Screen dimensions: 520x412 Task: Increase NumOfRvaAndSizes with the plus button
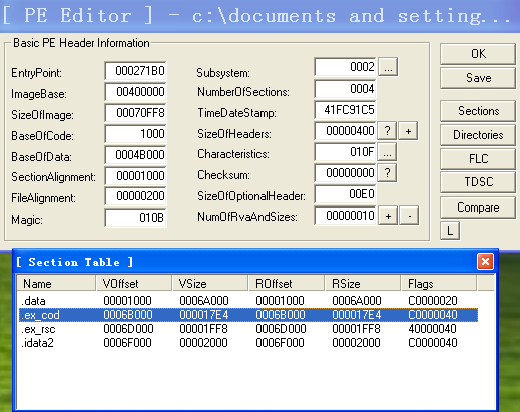coord(388,216)
